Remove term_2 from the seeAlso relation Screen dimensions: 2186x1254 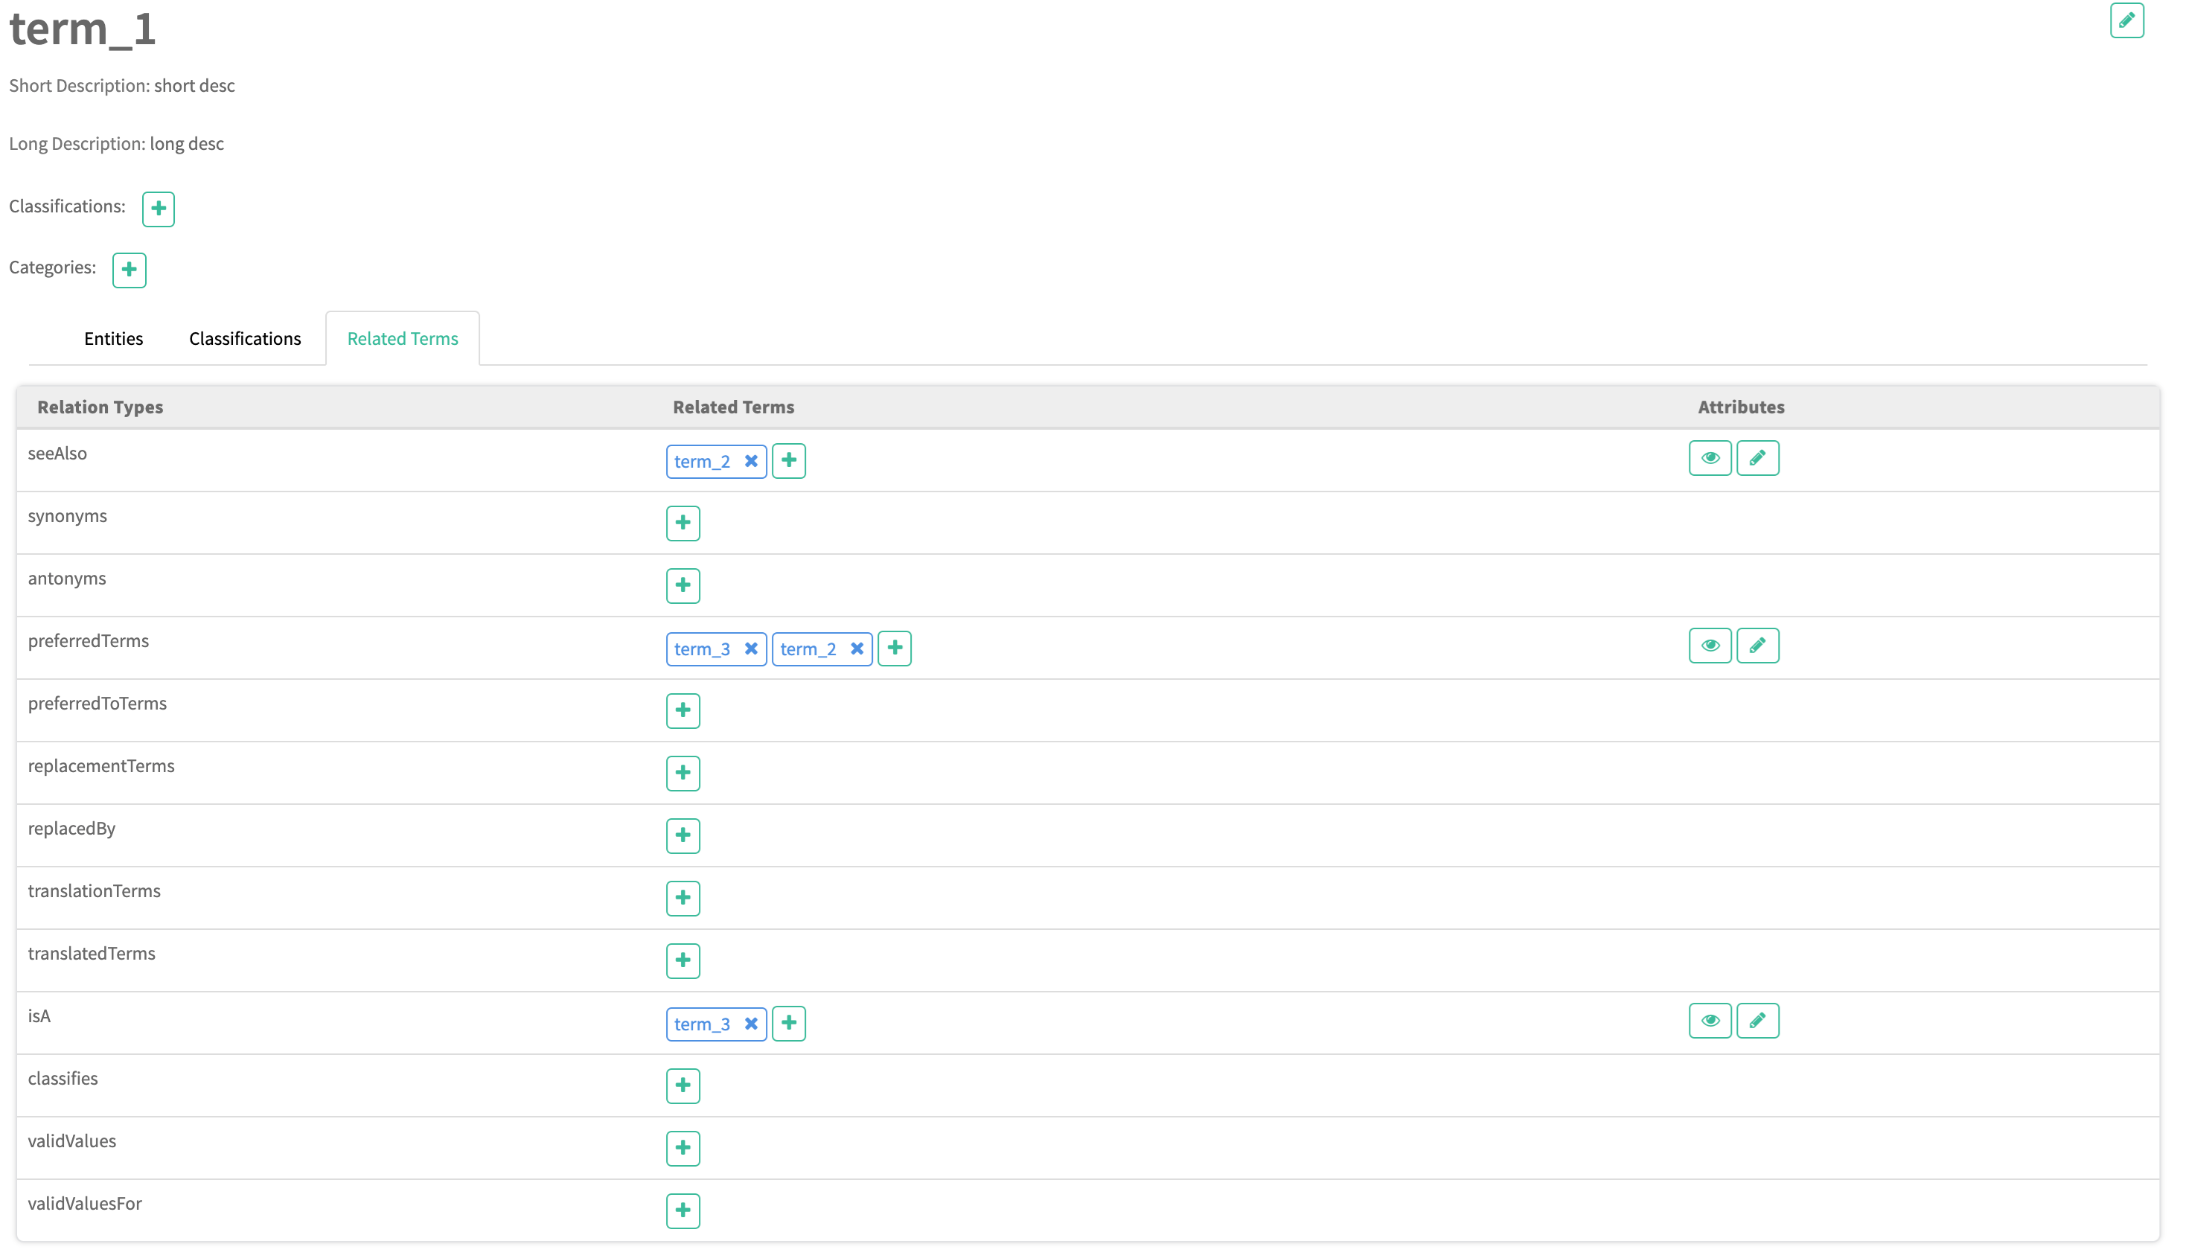[x=751, y=461]
